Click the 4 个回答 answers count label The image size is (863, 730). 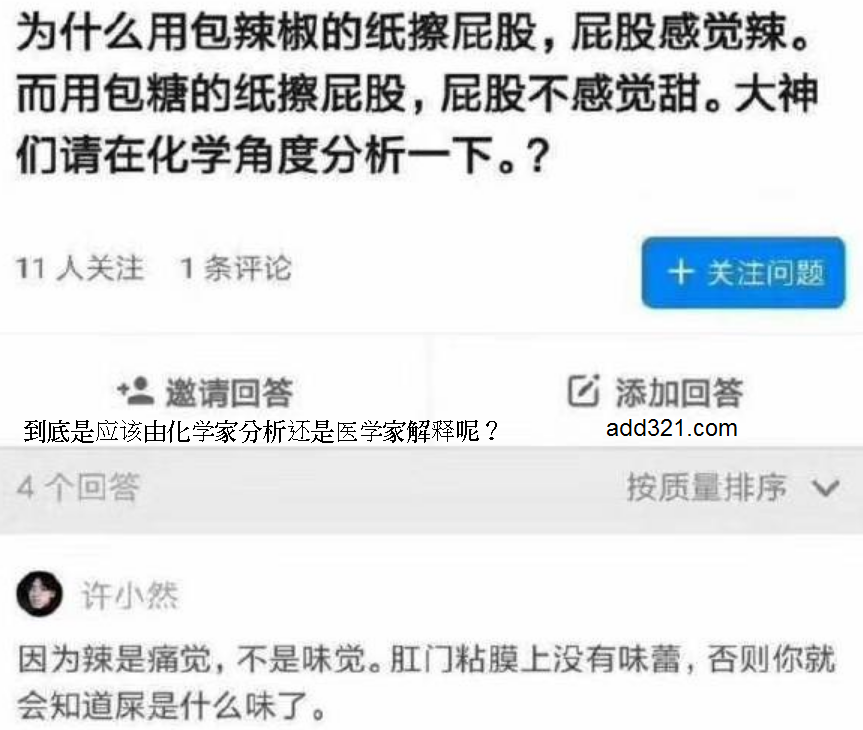point(78,487)
